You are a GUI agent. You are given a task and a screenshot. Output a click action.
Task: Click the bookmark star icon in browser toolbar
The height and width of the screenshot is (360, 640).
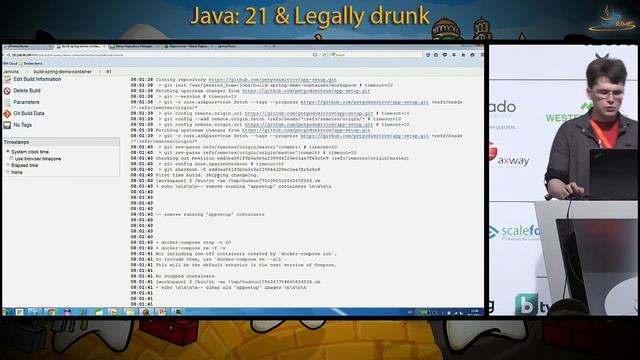click(x=427, y=55)
